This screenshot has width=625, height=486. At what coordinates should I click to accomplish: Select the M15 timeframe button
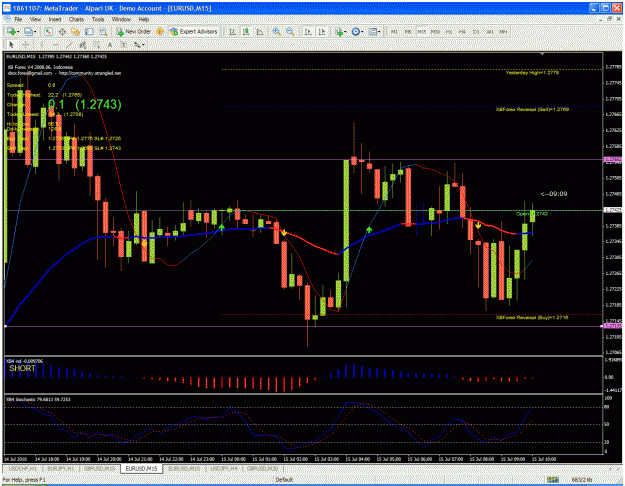[422, 31]
